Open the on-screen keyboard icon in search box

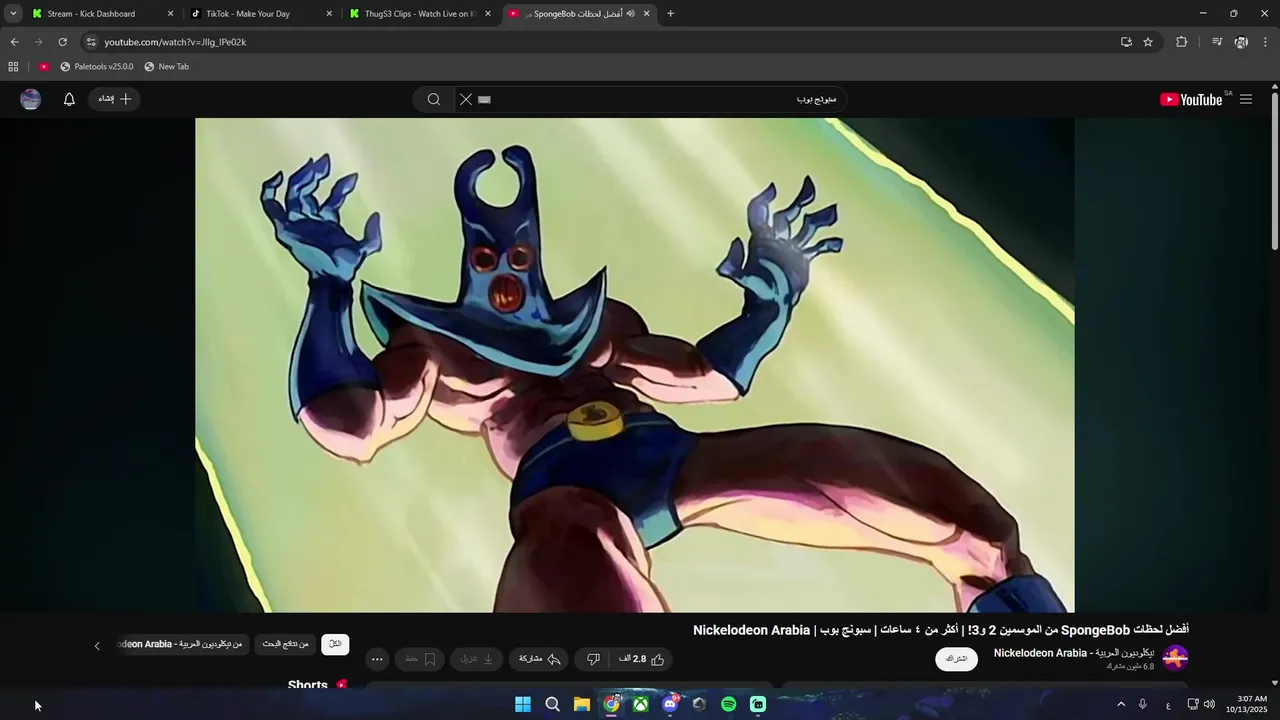(x=485, y=99)
